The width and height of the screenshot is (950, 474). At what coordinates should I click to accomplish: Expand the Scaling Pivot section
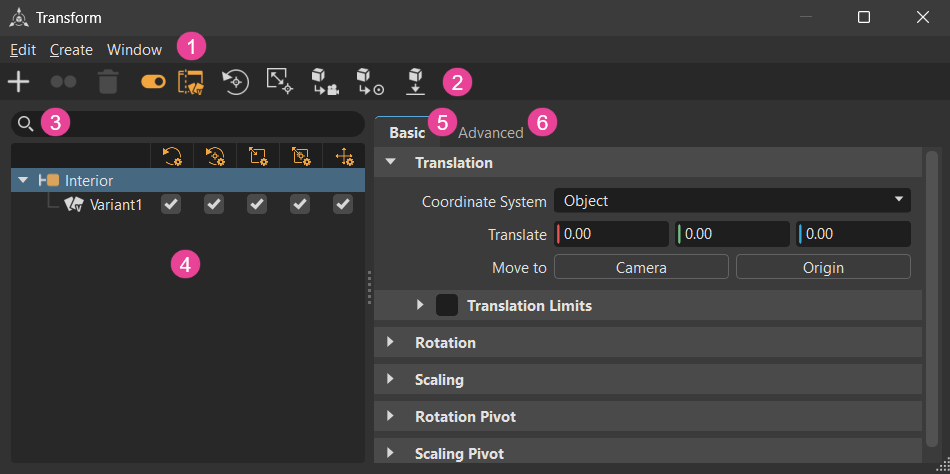point(391,453)
